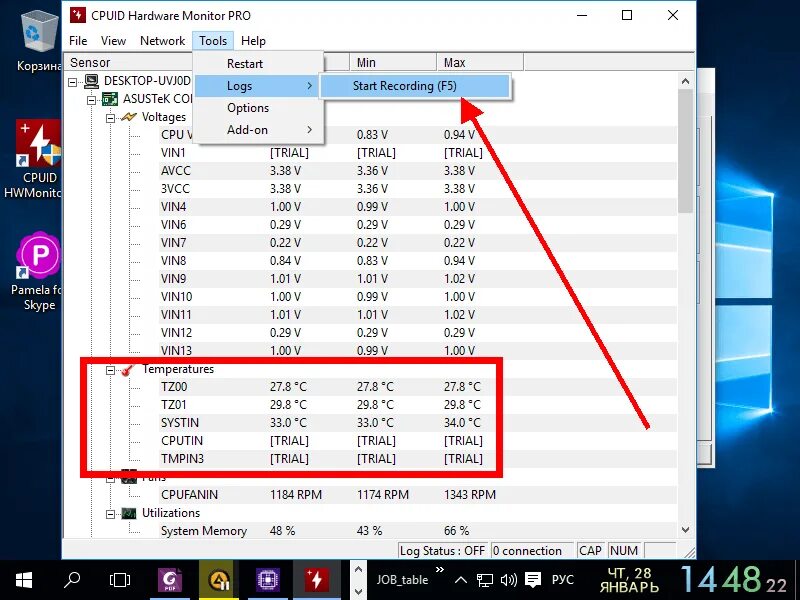Collapse the Temperatures group
This screenshot has width=800, height=600.
(110, 370)
